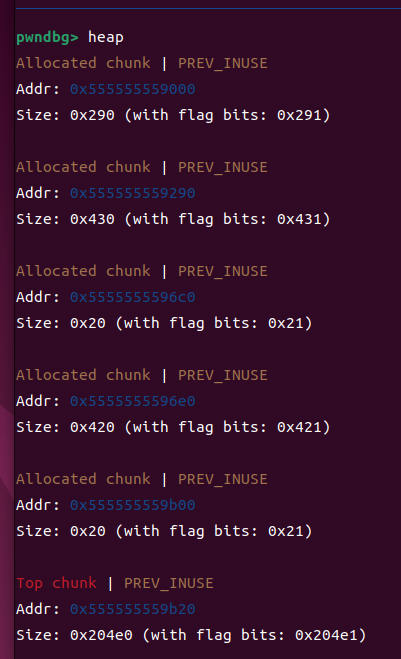The image size is (401, 659).
Task: Select address 0x5555555596c0
Action: [x=132, y=297]
